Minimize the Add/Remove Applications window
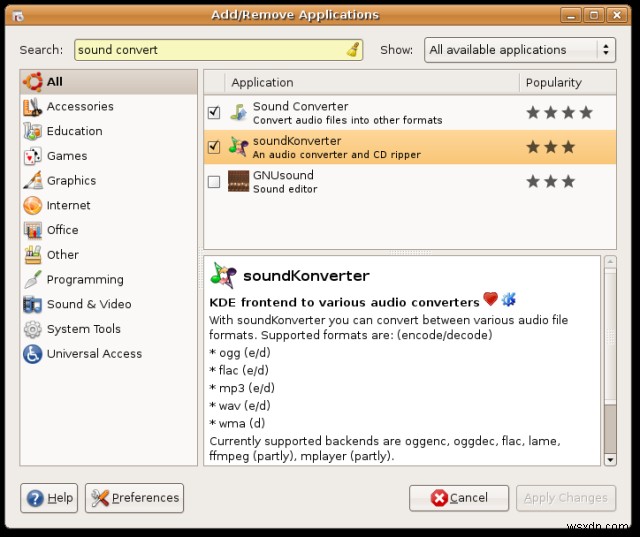640x537 pixels. click(x=571, y=16)
